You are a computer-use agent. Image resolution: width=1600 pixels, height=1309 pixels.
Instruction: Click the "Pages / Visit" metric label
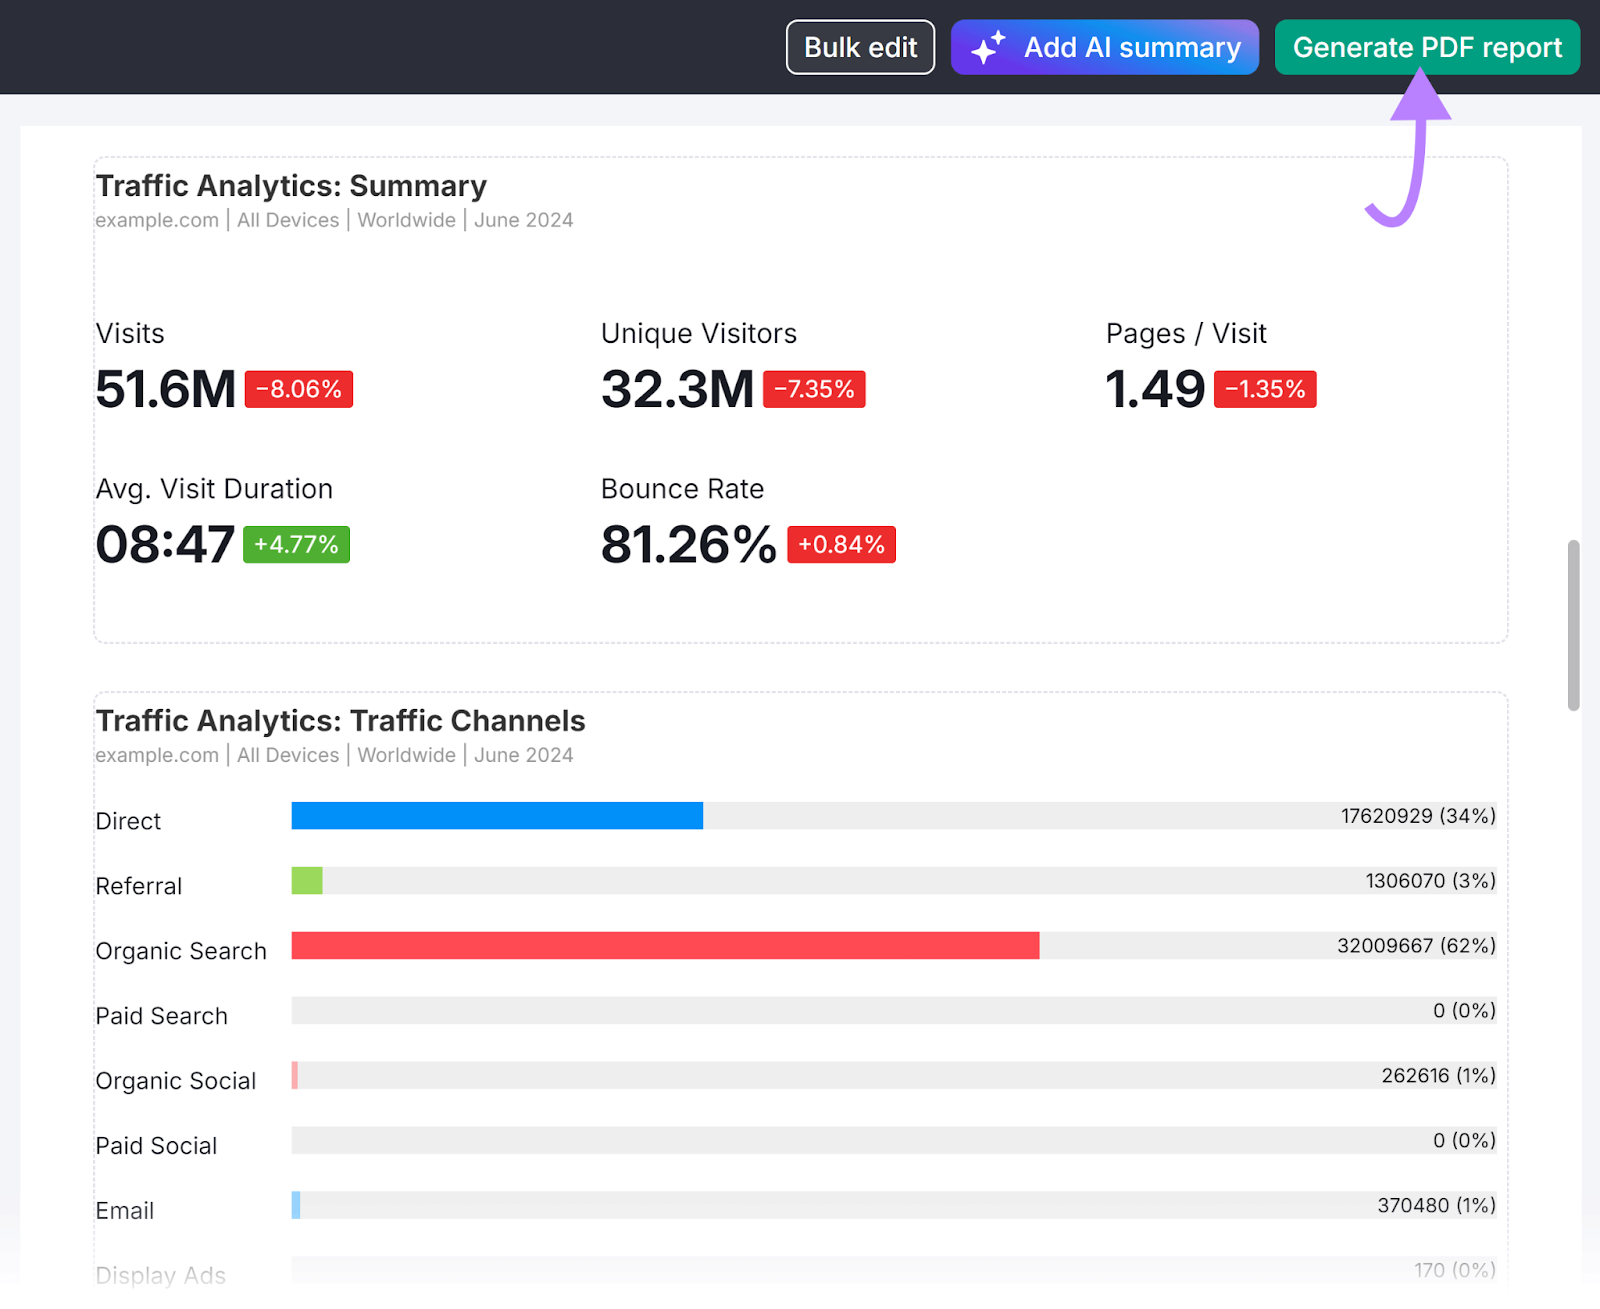point(1186,333)
